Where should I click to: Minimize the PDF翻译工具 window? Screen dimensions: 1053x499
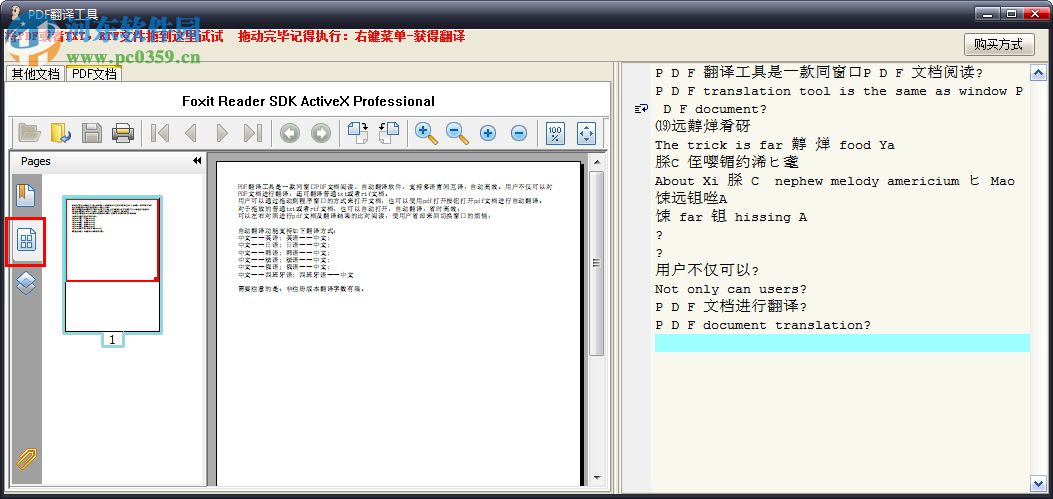(x=989, y=13)
